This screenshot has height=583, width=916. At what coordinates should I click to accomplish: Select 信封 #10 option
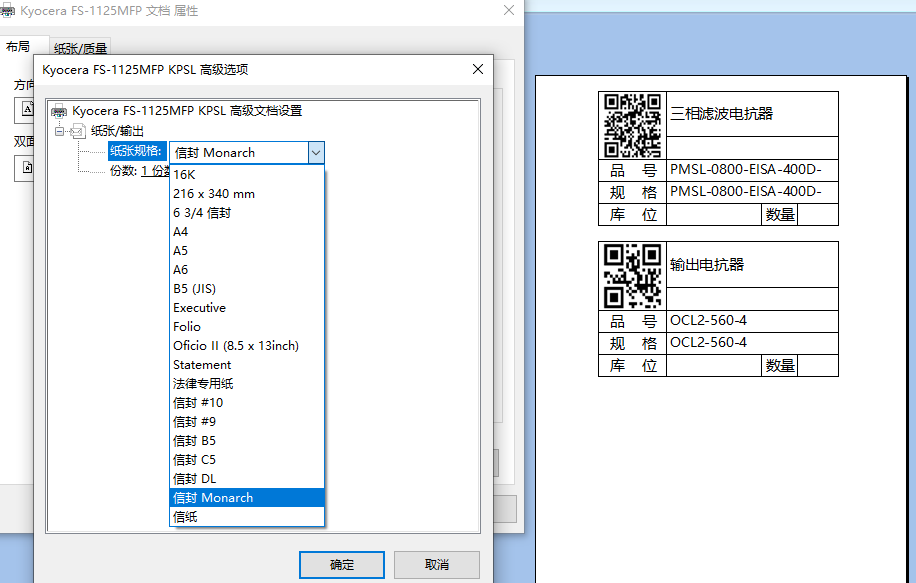(247, 402)
